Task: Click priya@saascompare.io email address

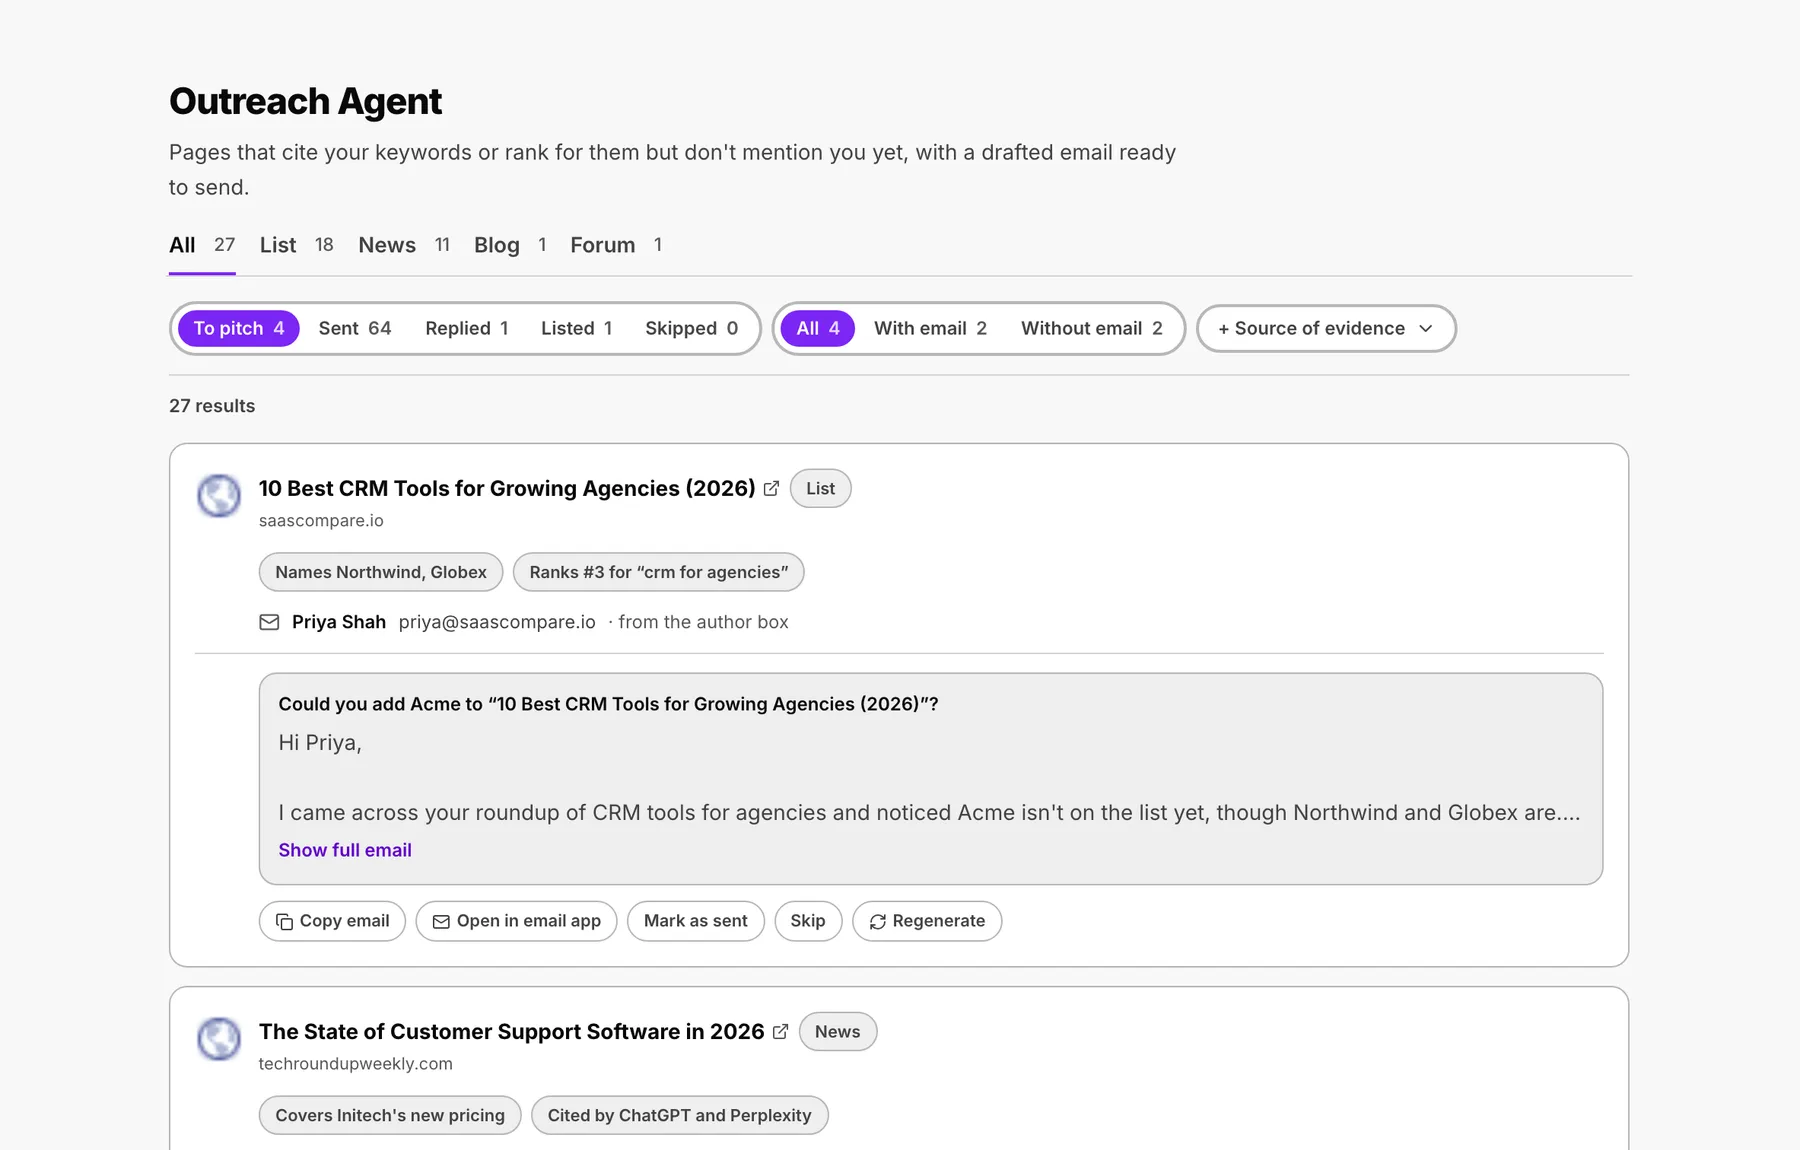Action: pos(497,622)
